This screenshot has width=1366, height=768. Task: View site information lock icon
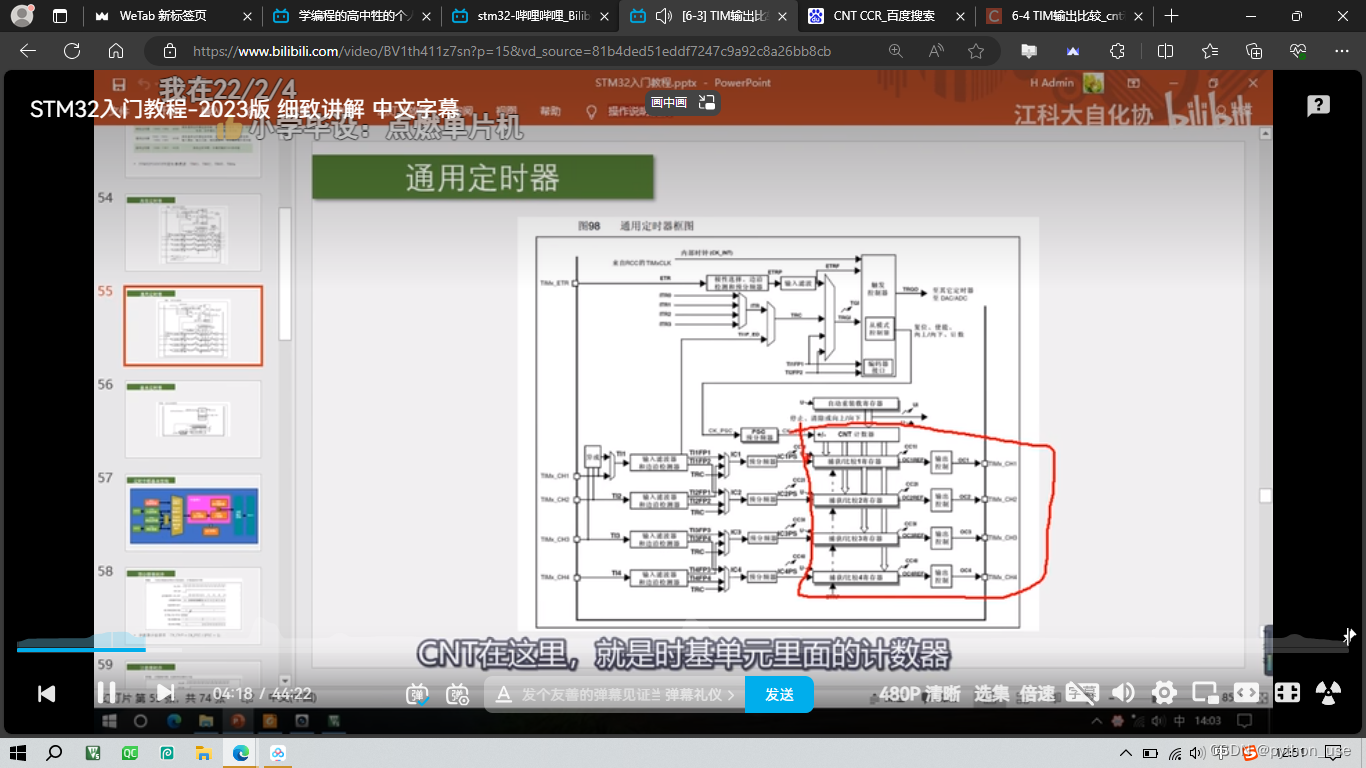tap(170, 51)
